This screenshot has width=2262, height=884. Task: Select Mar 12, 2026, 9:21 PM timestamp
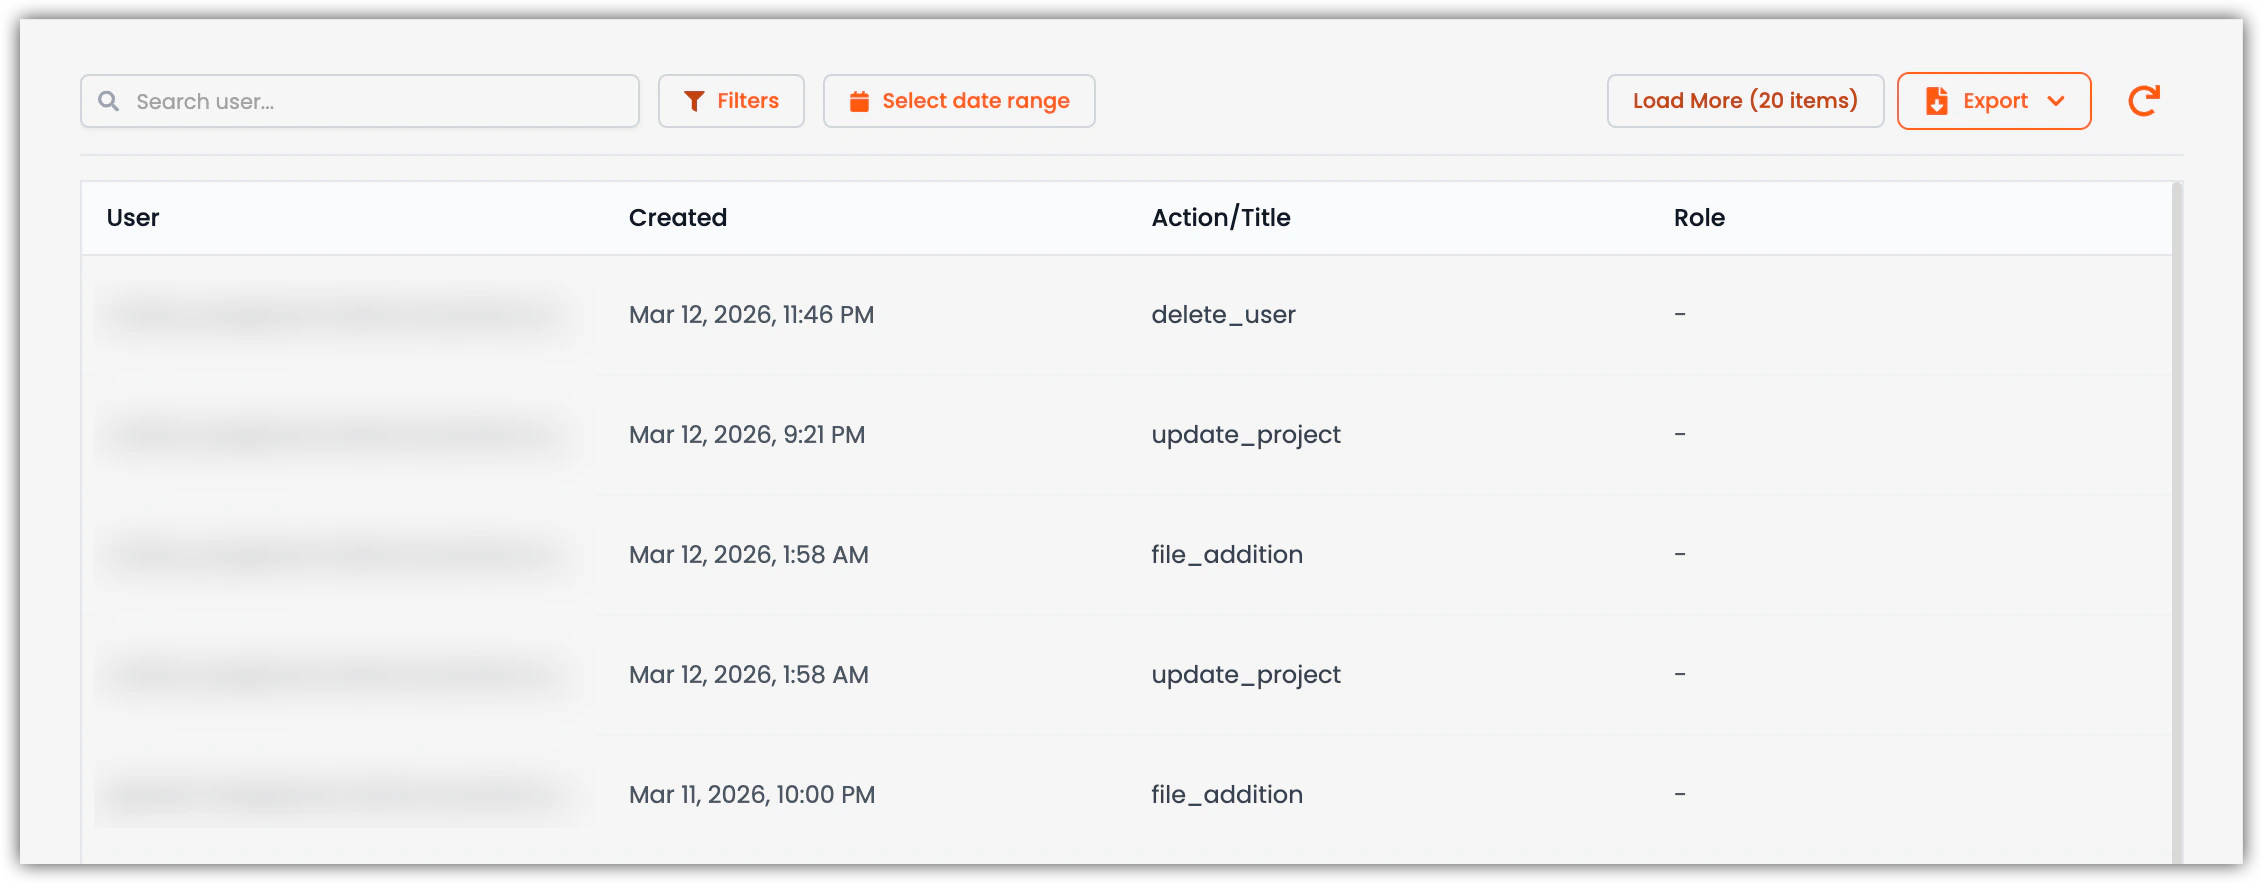[747, 435]
